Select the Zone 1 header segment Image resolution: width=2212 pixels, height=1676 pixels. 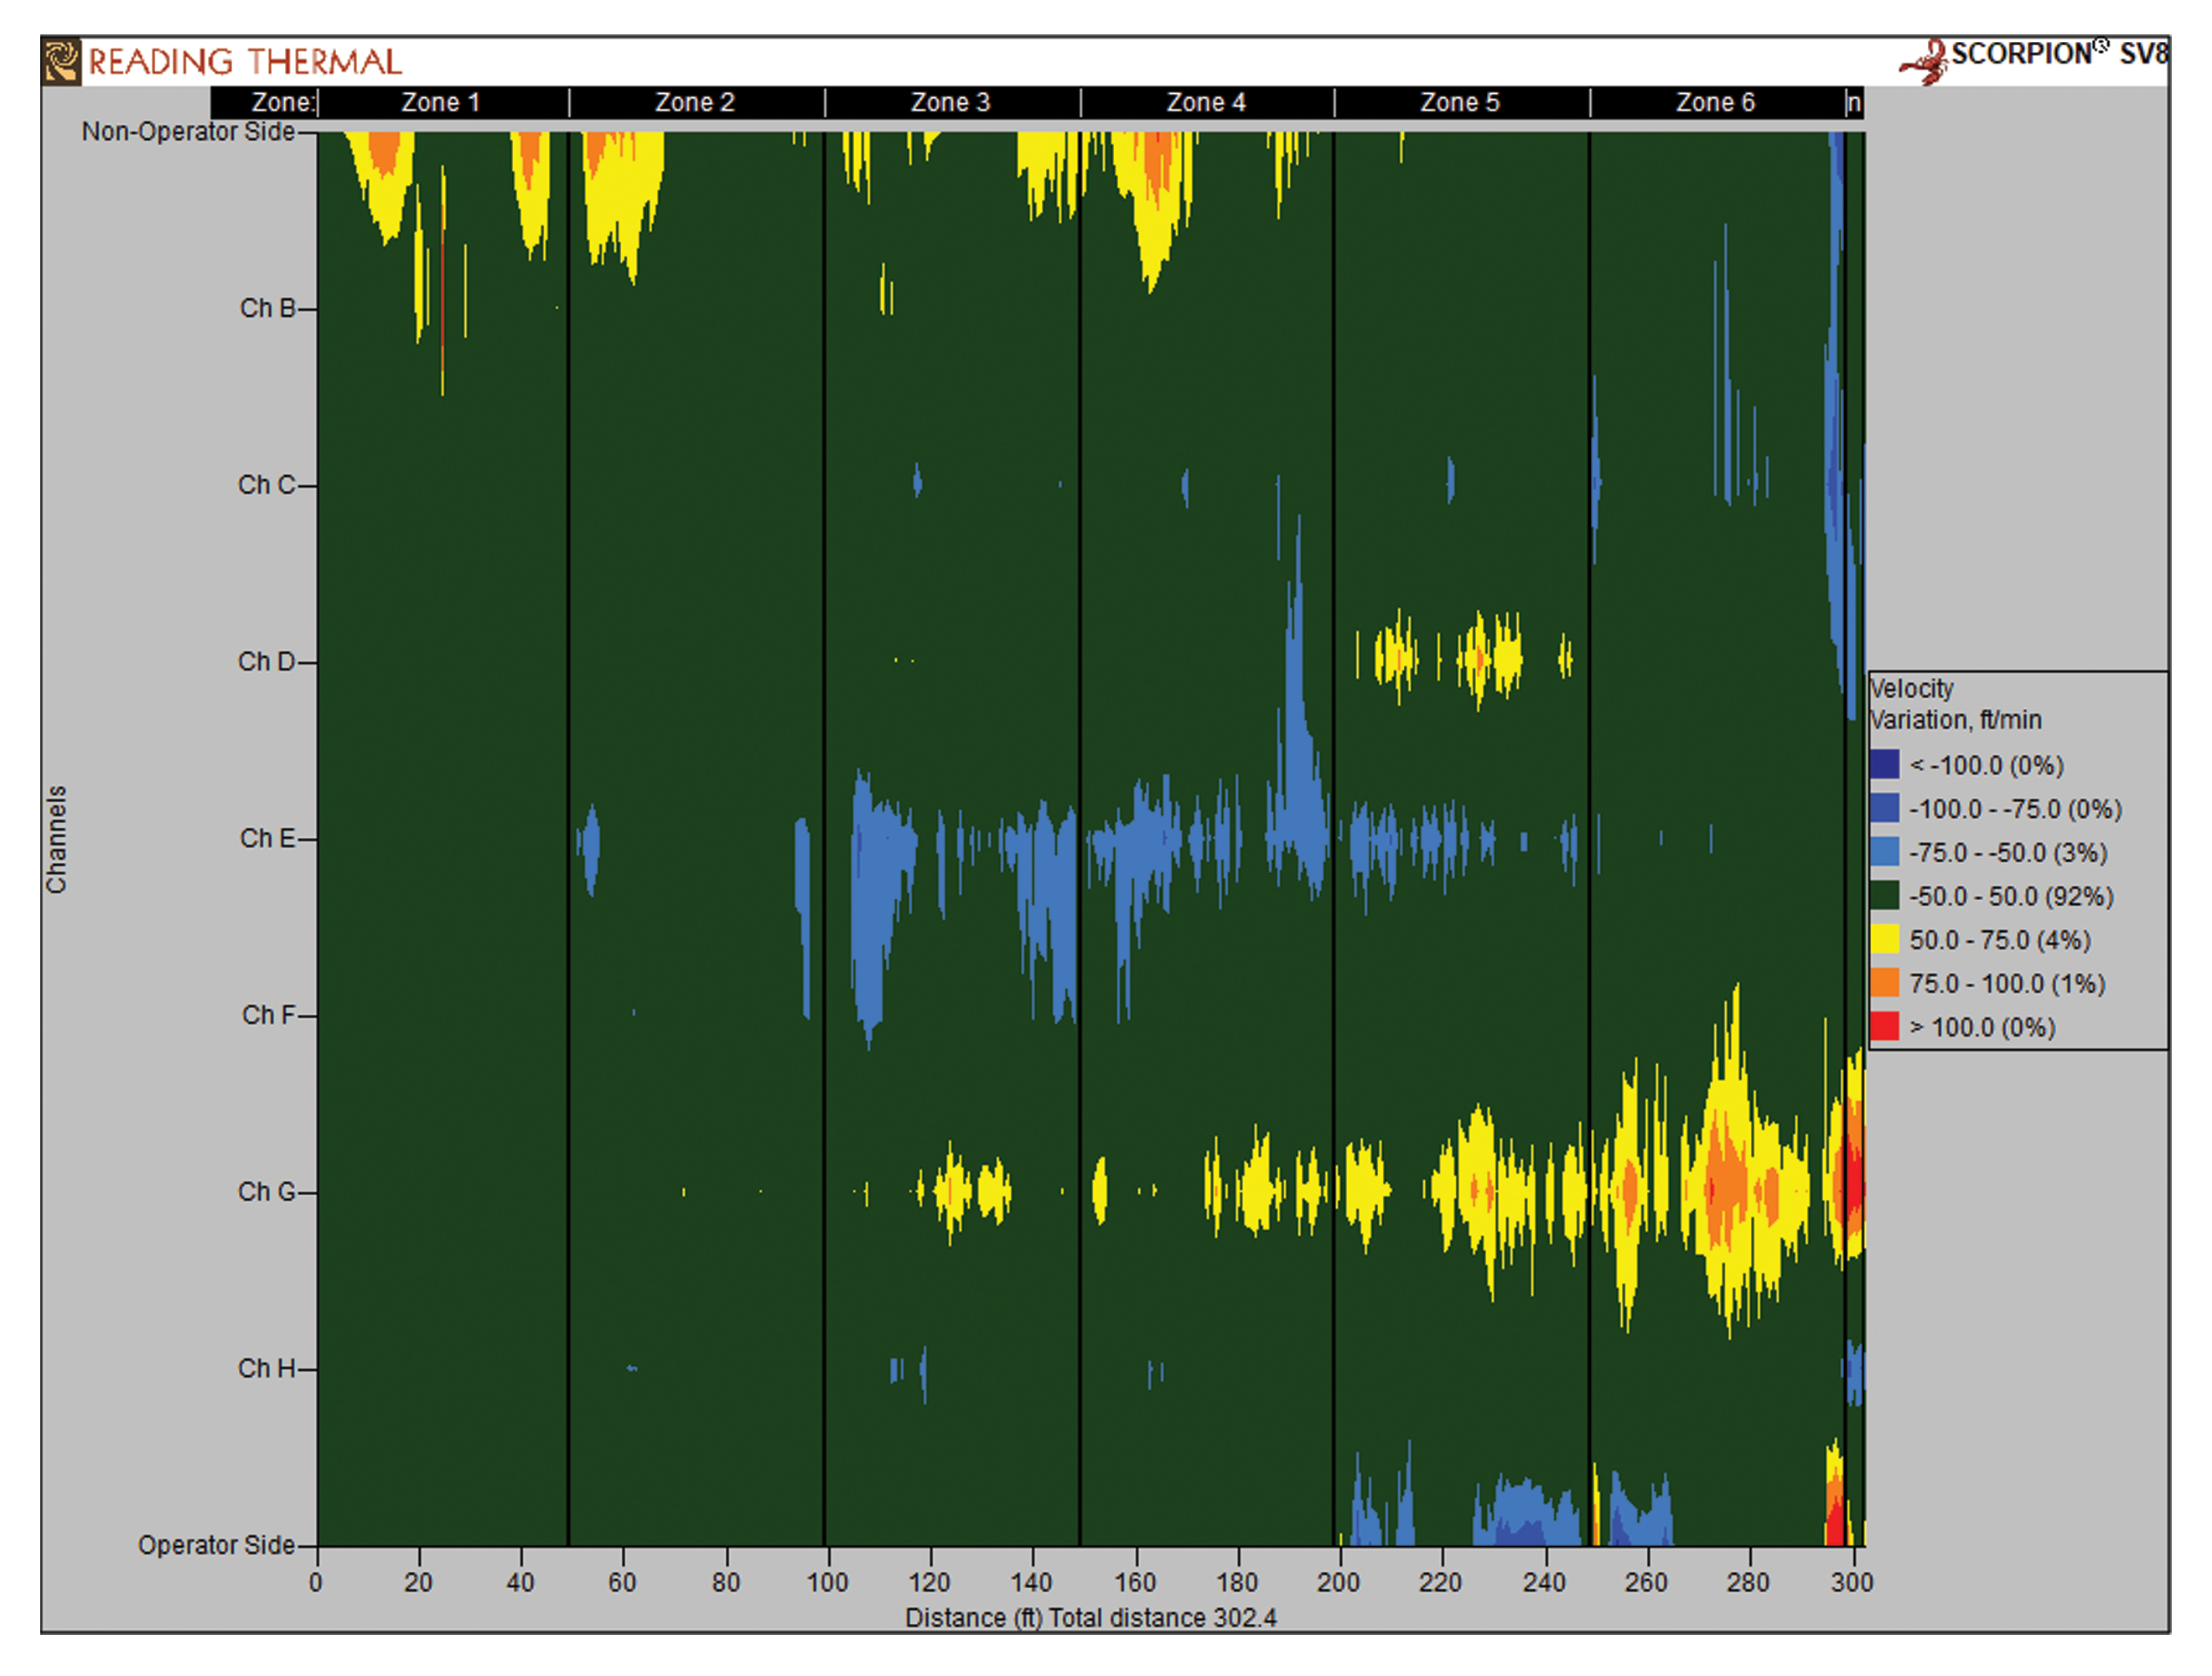pyautogui.click(x=443, y=103)
